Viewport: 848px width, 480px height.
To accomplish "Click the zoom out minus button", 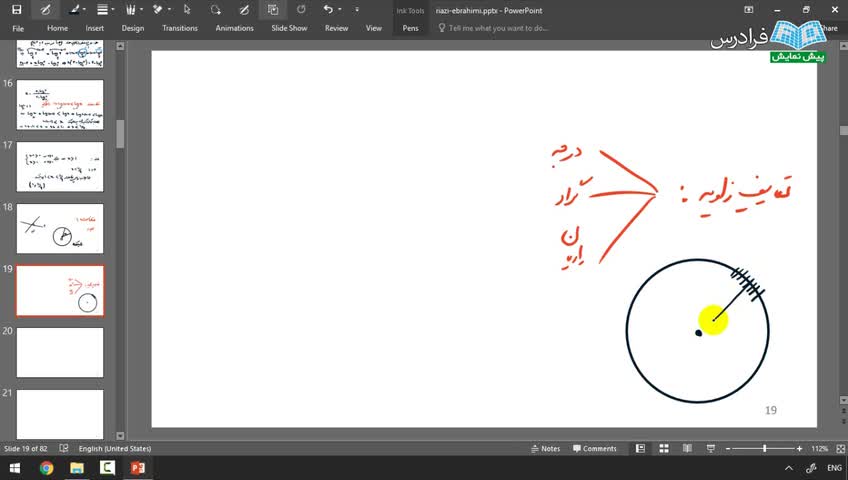I will pyautogui.click(x=728, y=449).
